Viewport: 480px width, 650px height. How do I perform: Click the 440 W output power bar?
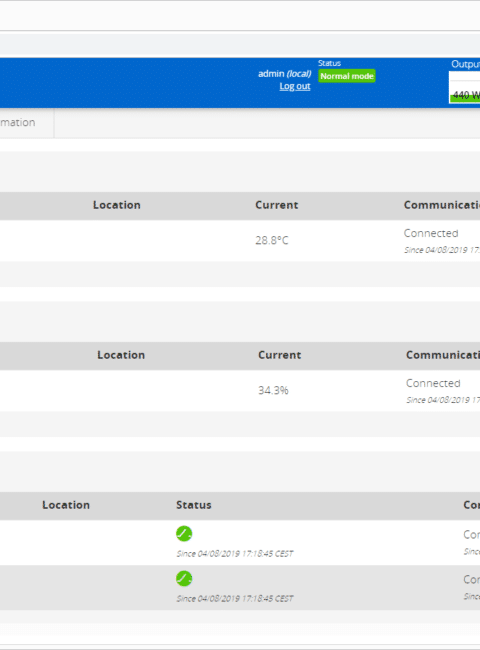(x=465, y=95)
